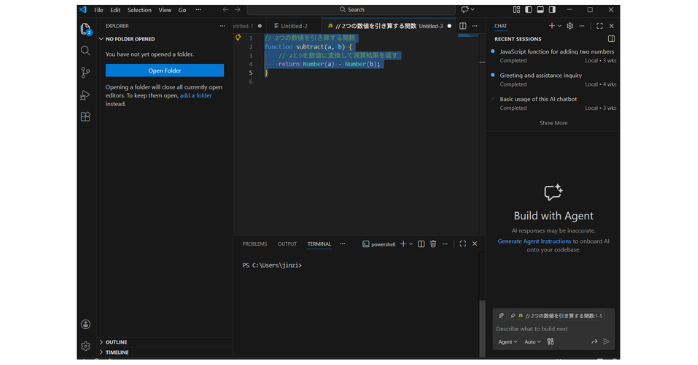Toggle the recent sessions sidebar icon

tap(611, 39)
